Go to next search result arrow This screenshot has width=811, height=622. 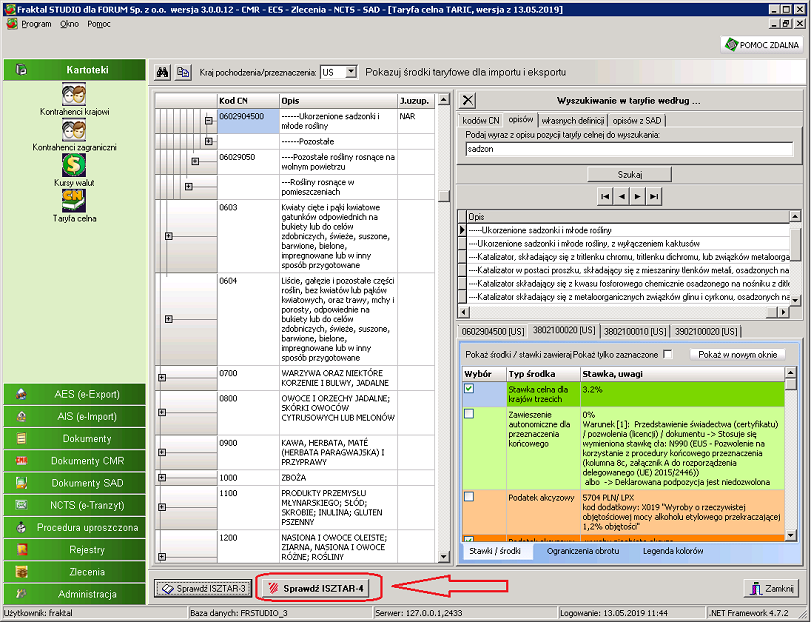(637, 196)
